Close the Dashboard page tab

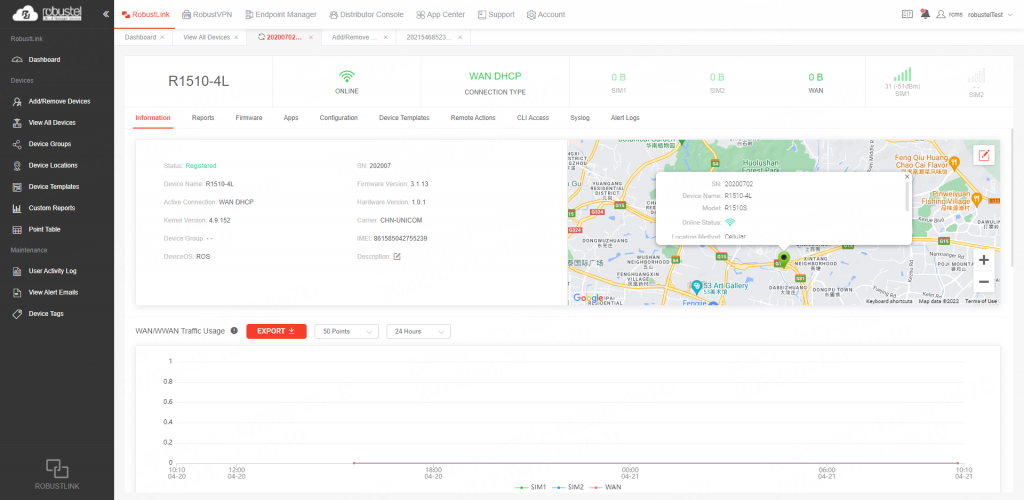pyautogui.click(x=162, y=37)
